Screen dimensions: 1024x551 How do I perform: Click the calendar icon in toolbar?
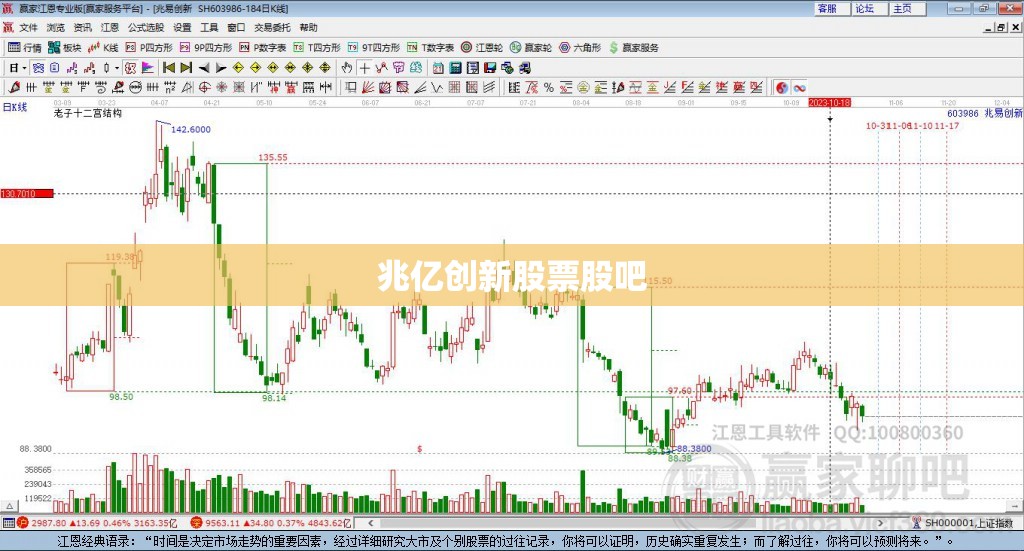coord(438,68)
